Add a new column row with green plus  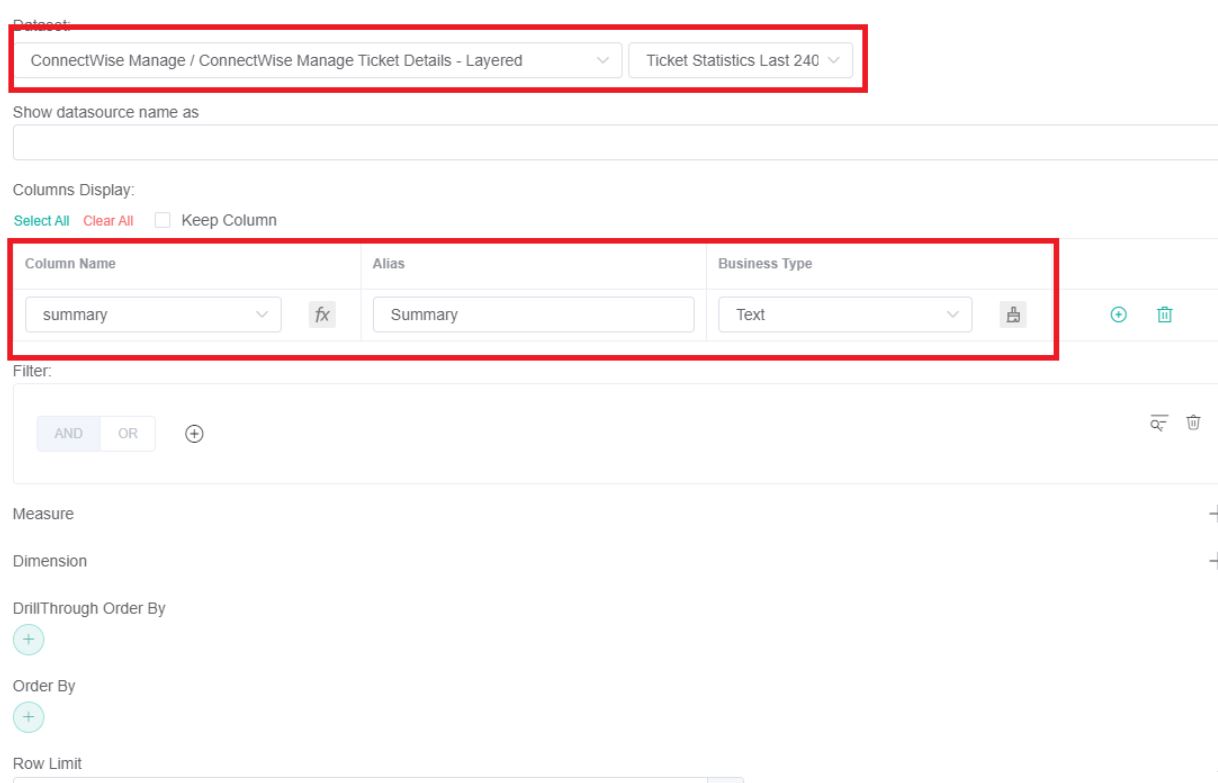tap(1118, 315)
